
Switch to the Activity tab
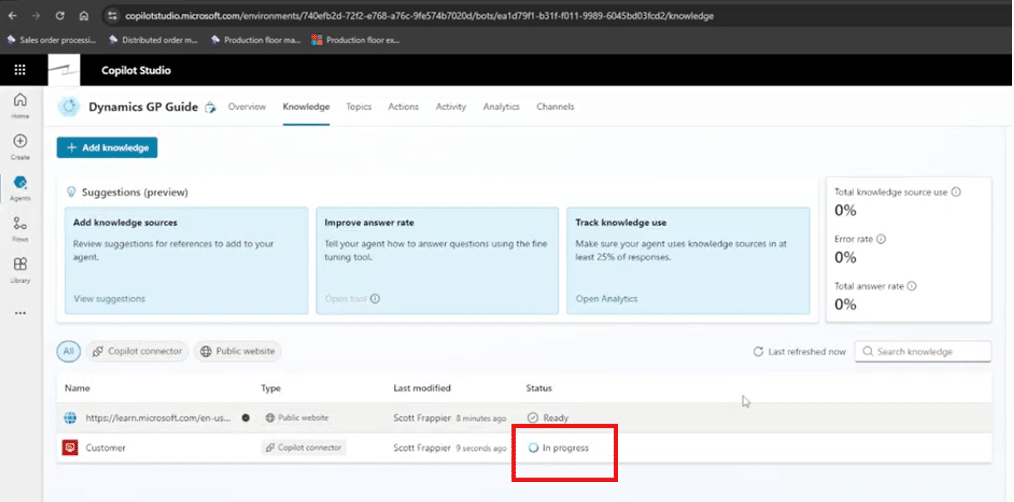(451, 107)
